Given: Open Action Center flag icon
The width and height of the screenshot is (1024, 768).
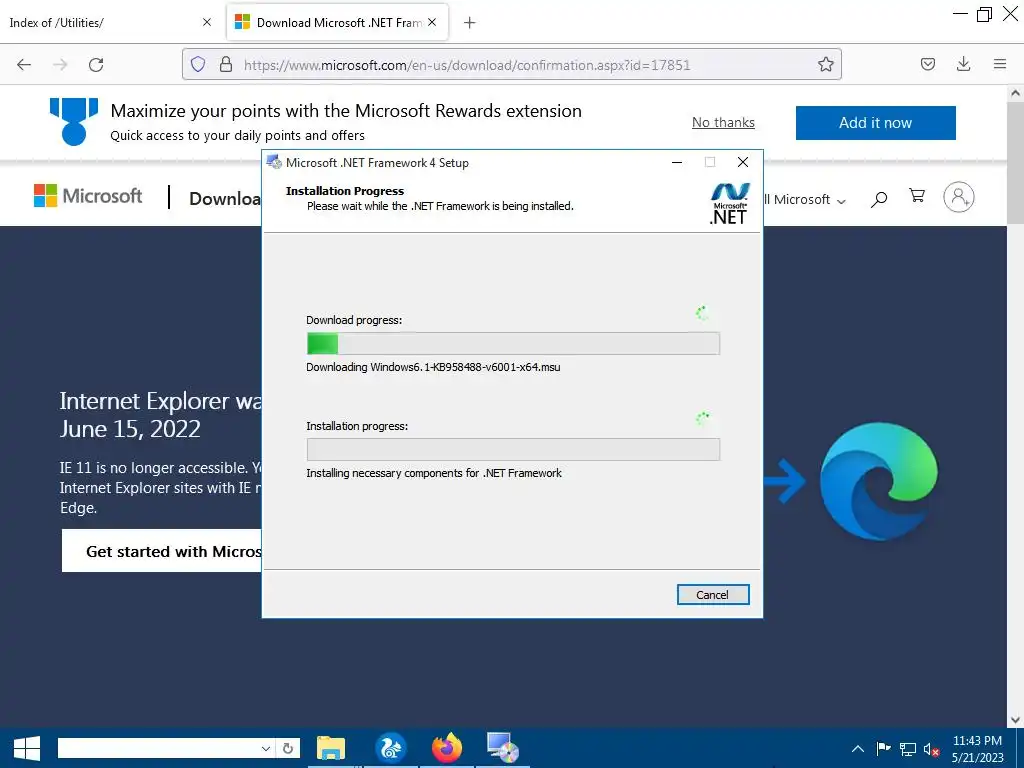Looking at the screenshot, I should (x=883, y=748).
